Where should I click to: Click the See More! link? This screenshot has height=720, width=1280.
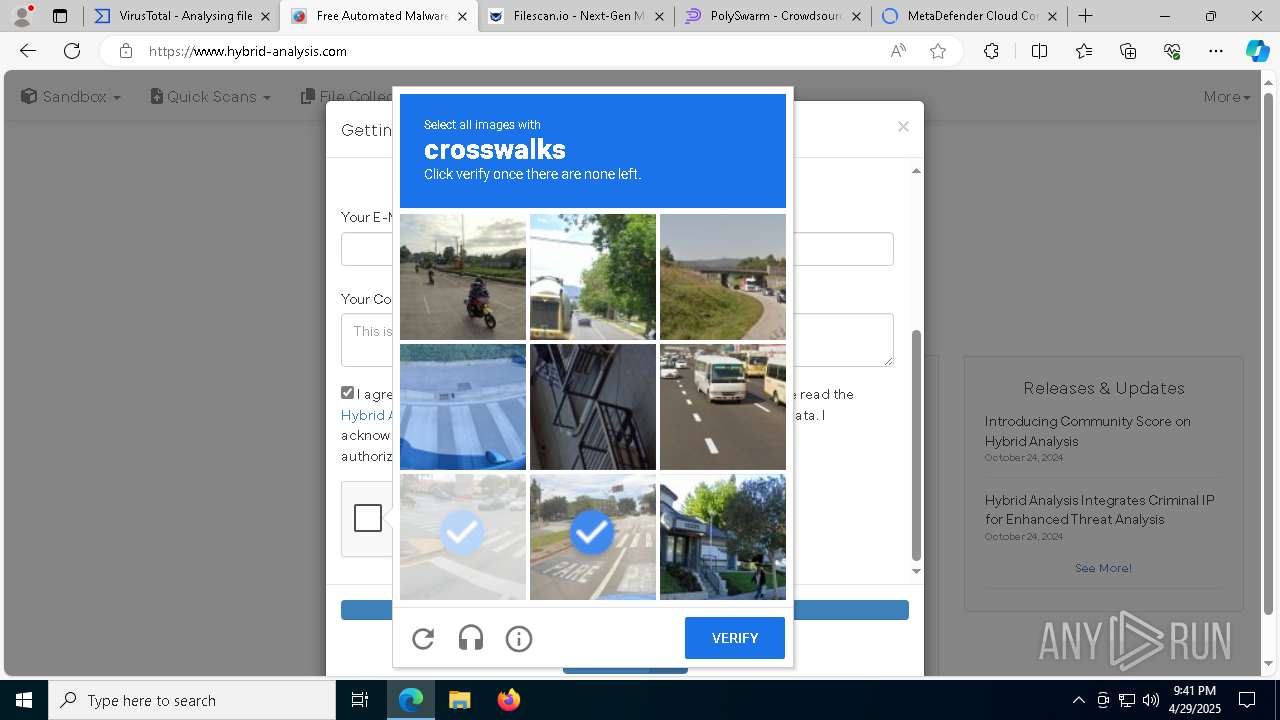(x=1103, y=568)
